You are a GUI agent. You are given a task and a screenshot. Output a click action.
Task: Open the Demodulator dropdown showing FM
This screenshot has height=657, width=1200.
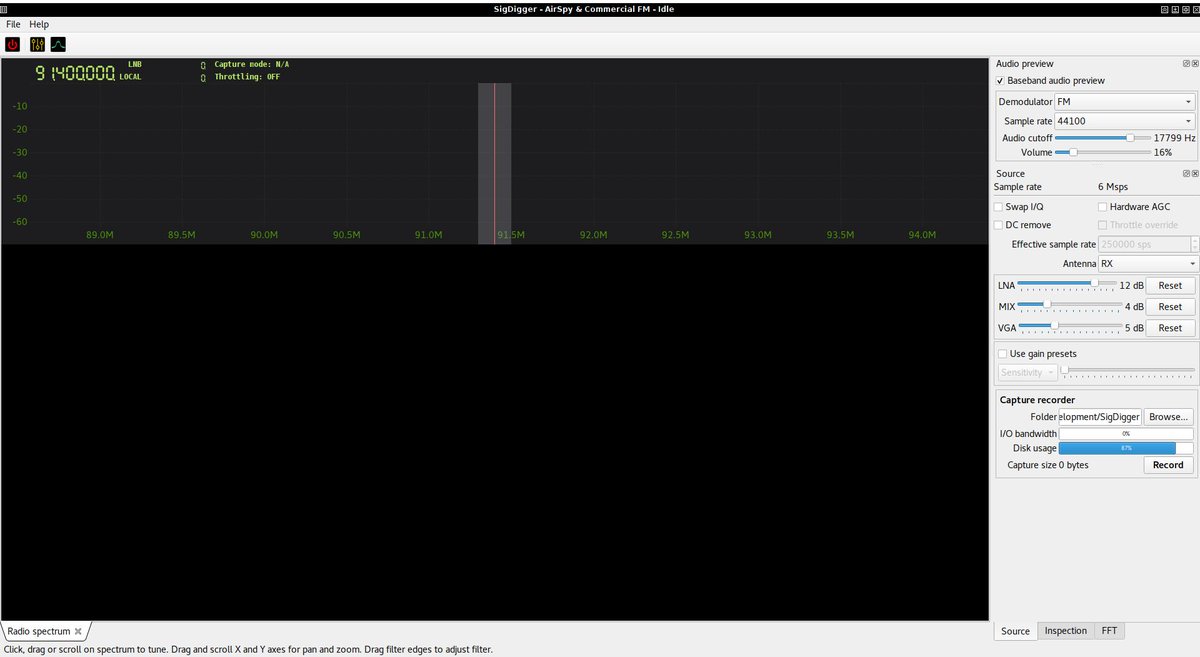pos(1125,101)
